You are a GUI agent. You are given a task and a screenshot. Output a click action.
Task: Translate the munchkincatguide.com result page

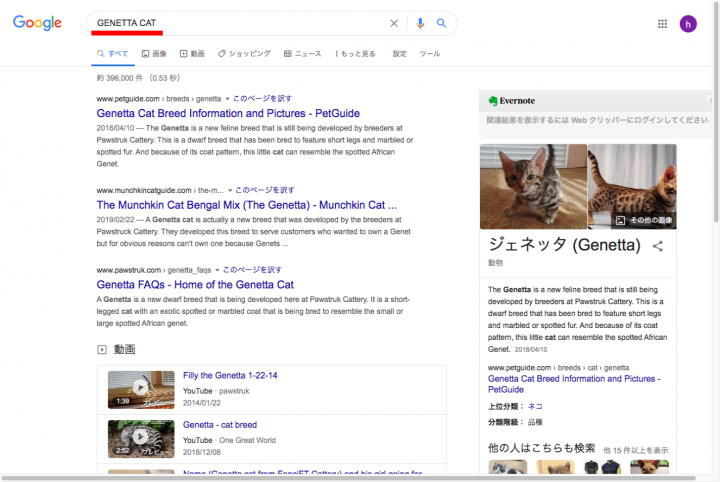pos(265,190)
